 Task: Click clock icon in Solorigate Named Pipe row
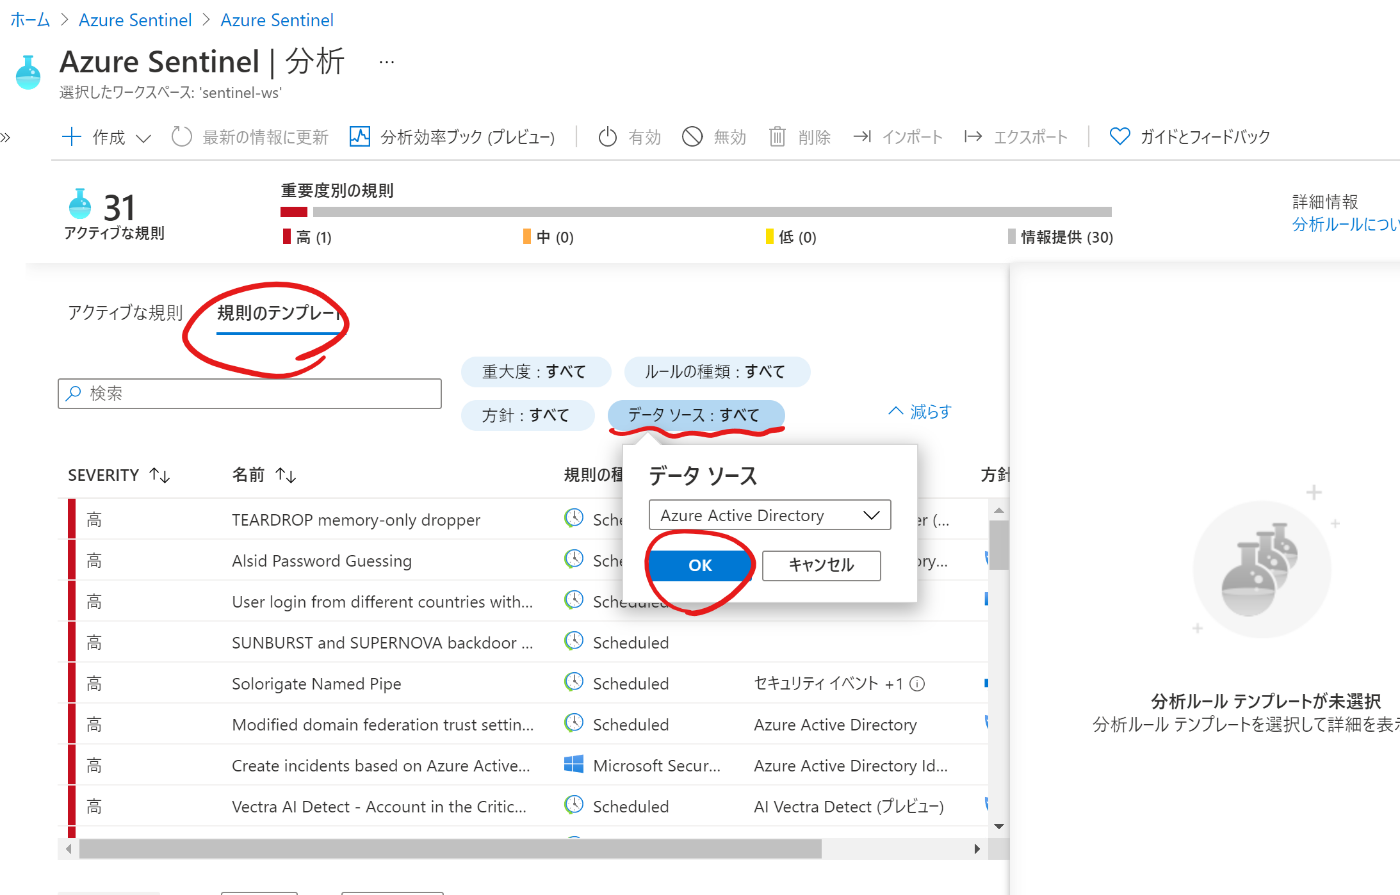click(574, 682)
